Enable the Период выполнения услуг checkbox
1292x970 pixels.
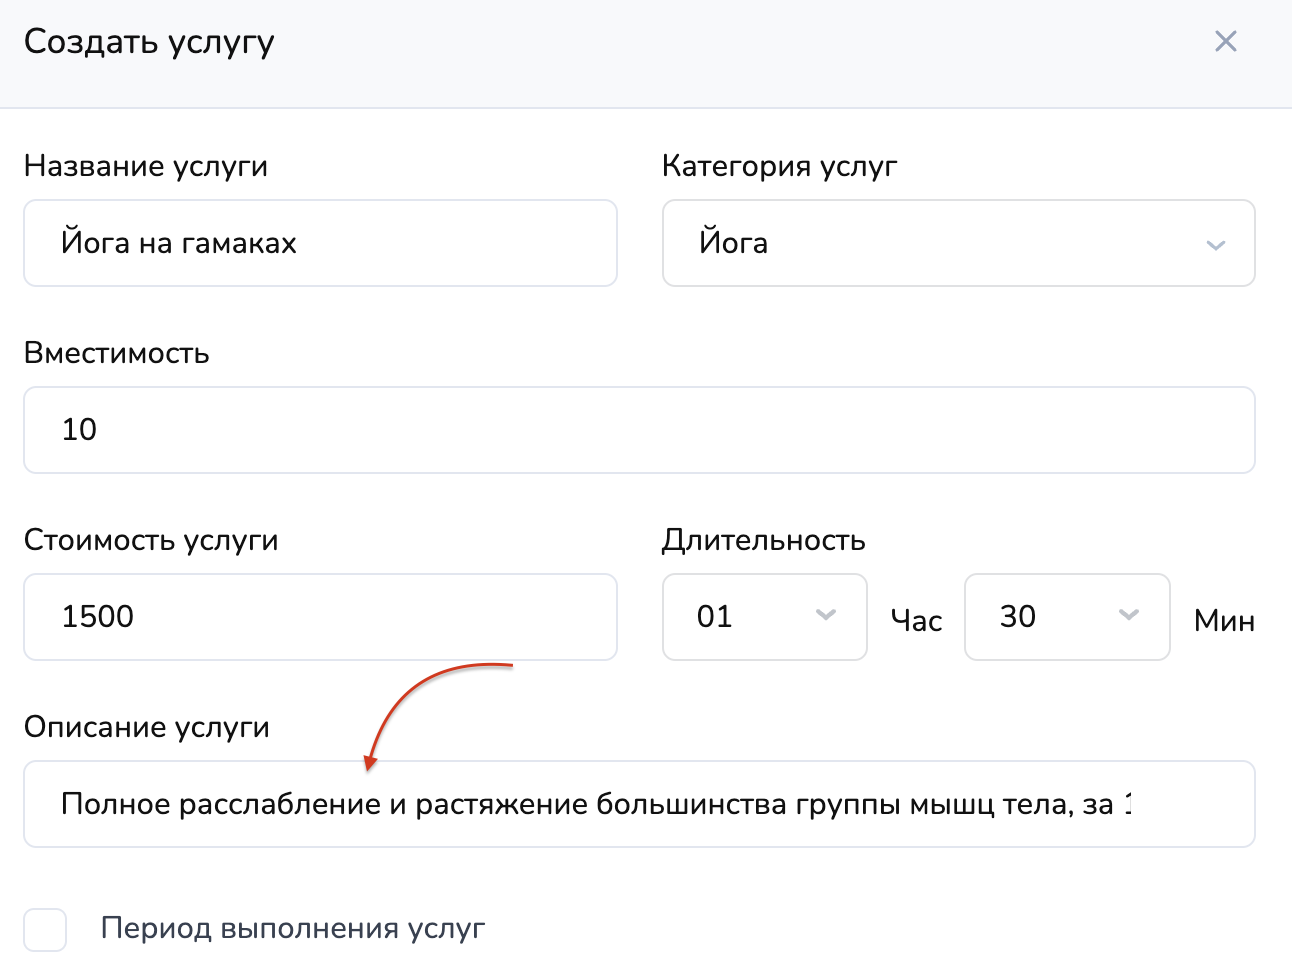[45, 929]
